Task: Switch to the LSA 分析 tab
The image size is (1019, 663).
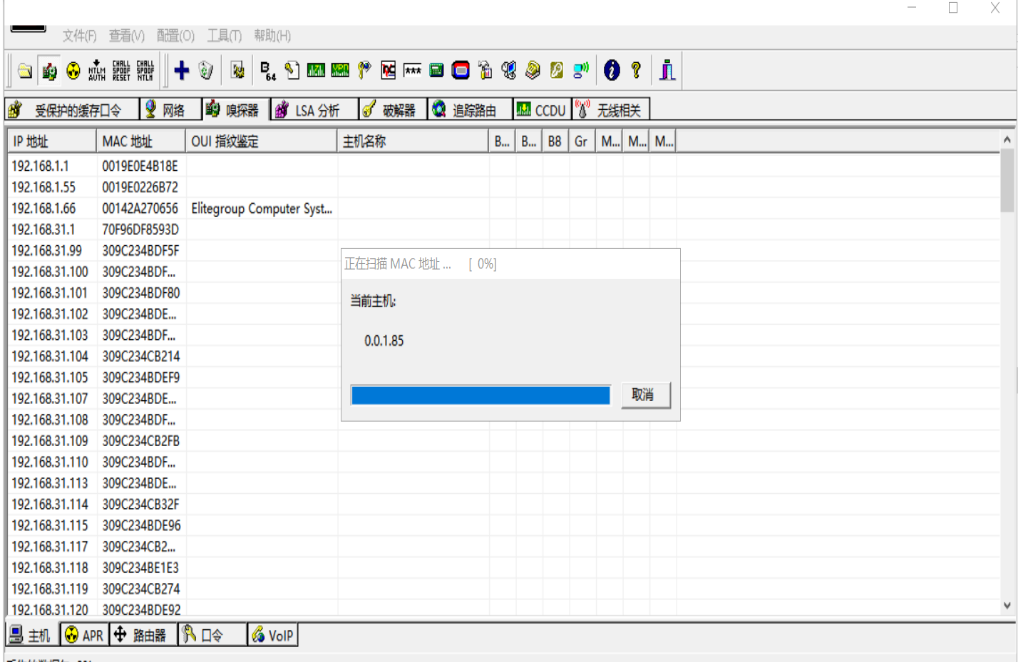Action: (x=314, y=110)
